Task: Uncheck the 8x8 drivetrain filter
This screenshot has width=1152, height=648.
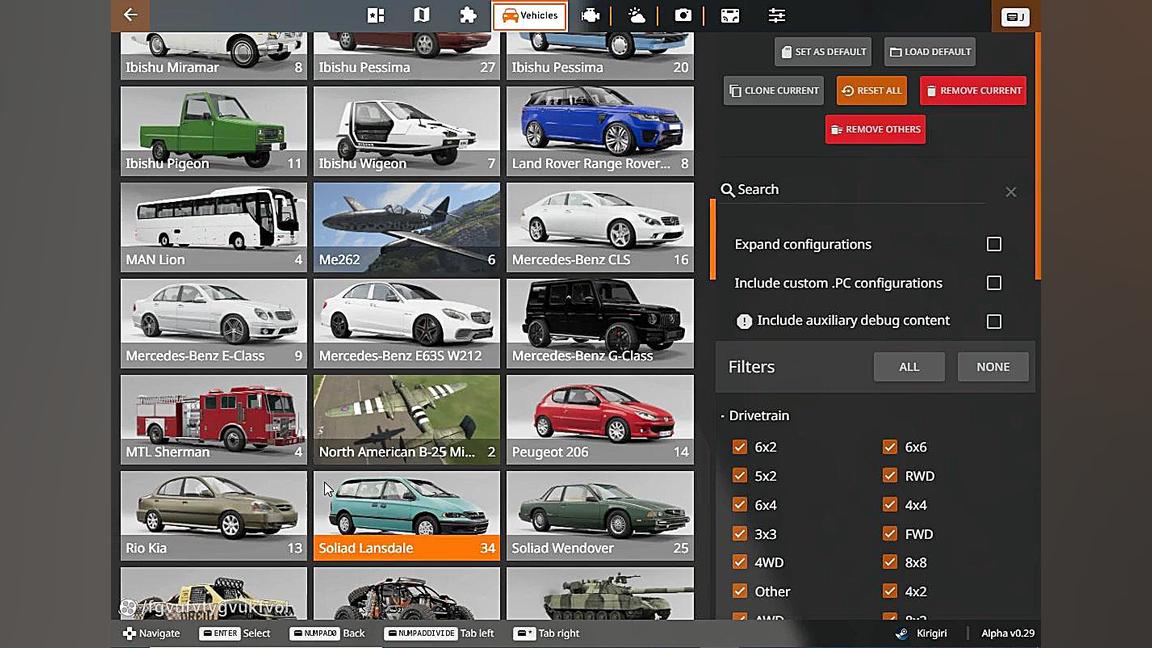Action: (890, 563)
